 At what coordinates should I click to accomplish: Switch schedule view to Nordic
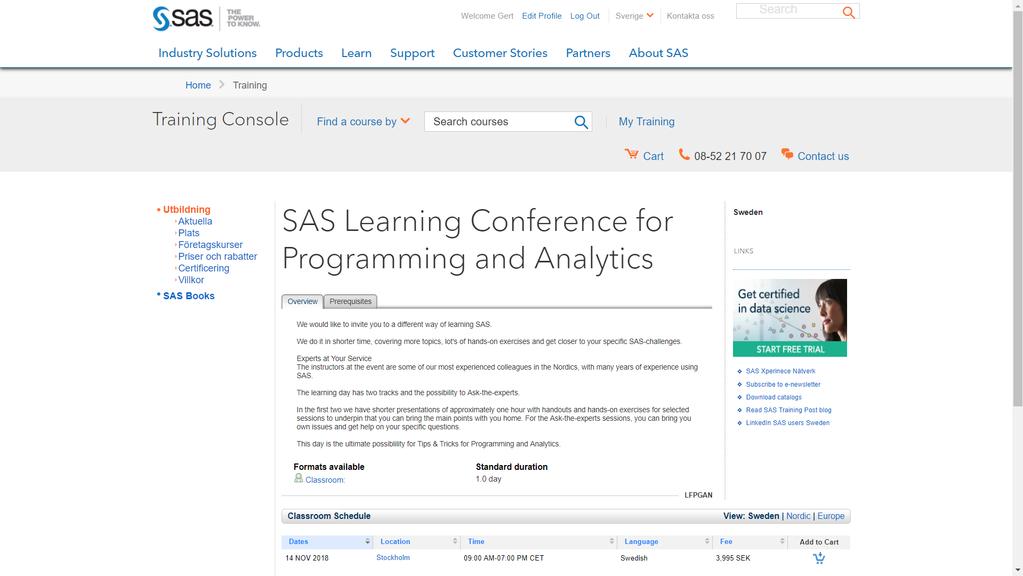point(798,516)
